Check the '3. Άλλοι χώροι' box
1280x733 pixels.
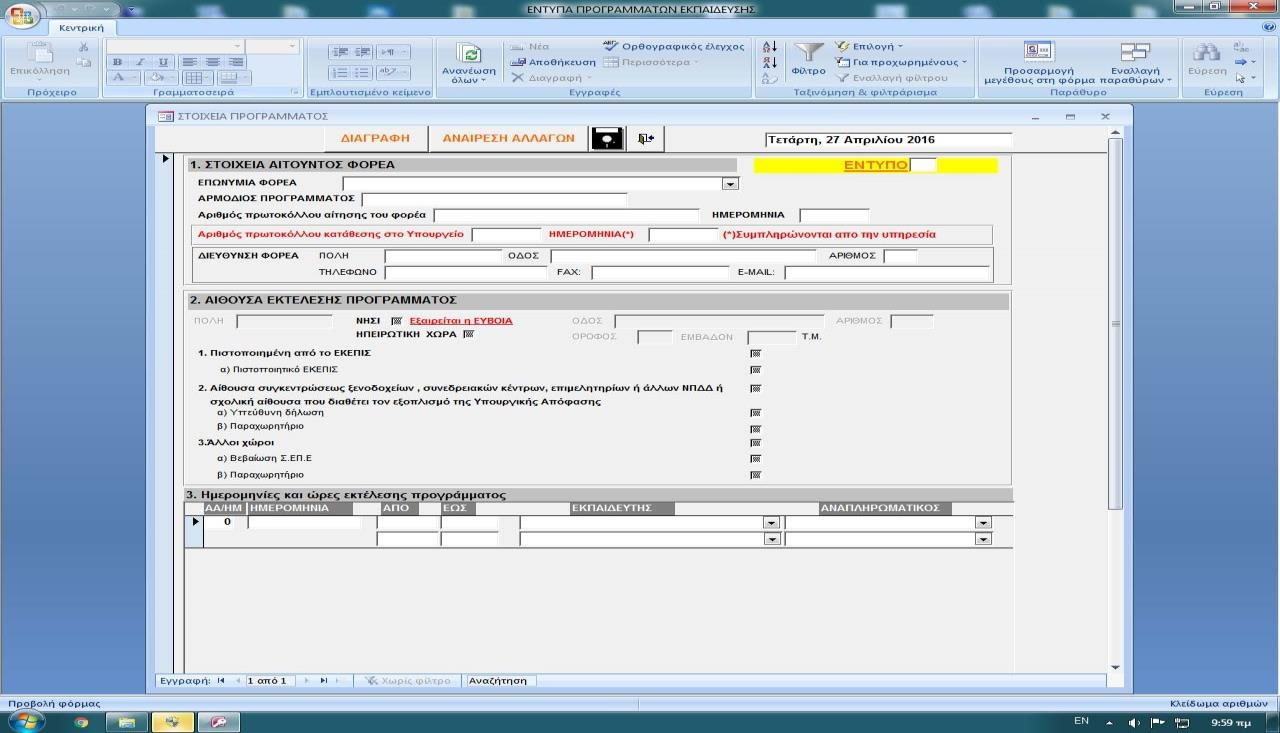coord(755,442)
